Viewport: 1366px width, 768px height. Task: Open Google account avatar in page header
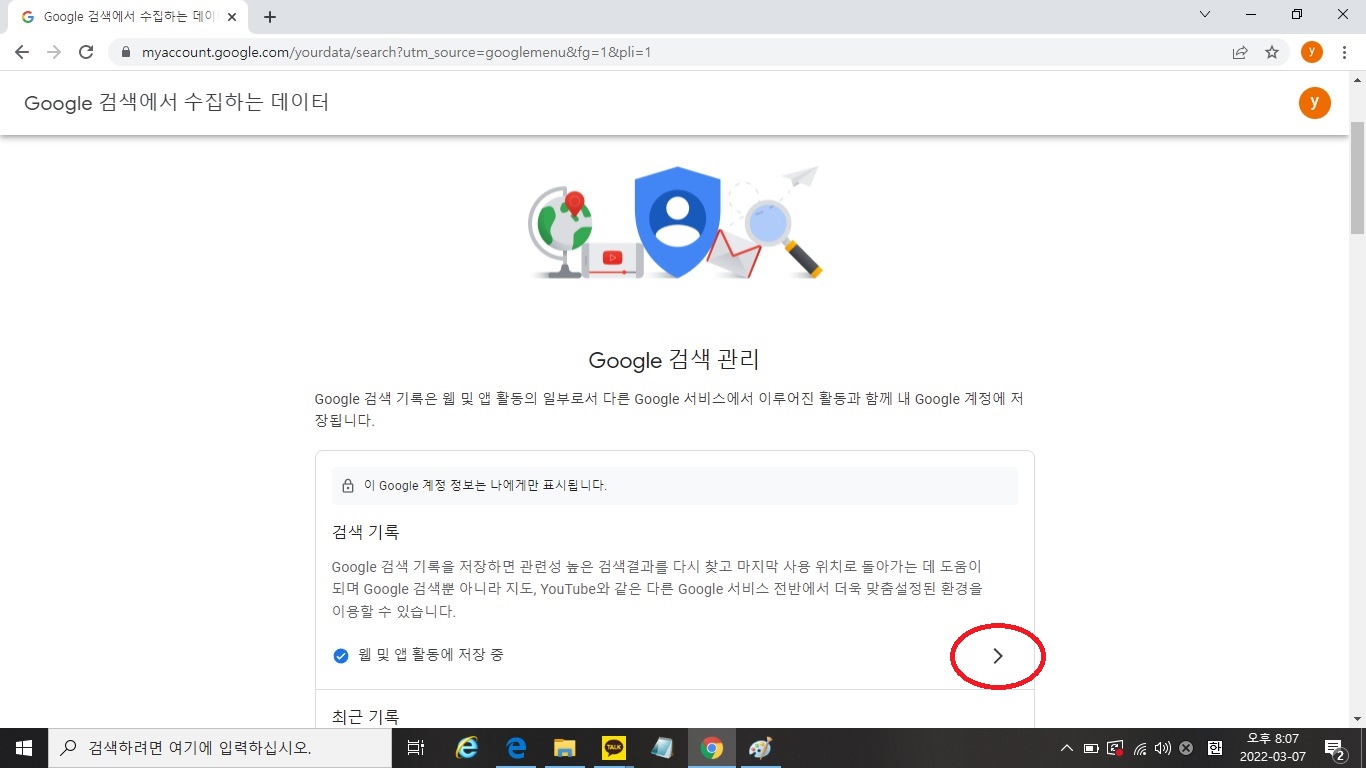tap(1314, 102)
